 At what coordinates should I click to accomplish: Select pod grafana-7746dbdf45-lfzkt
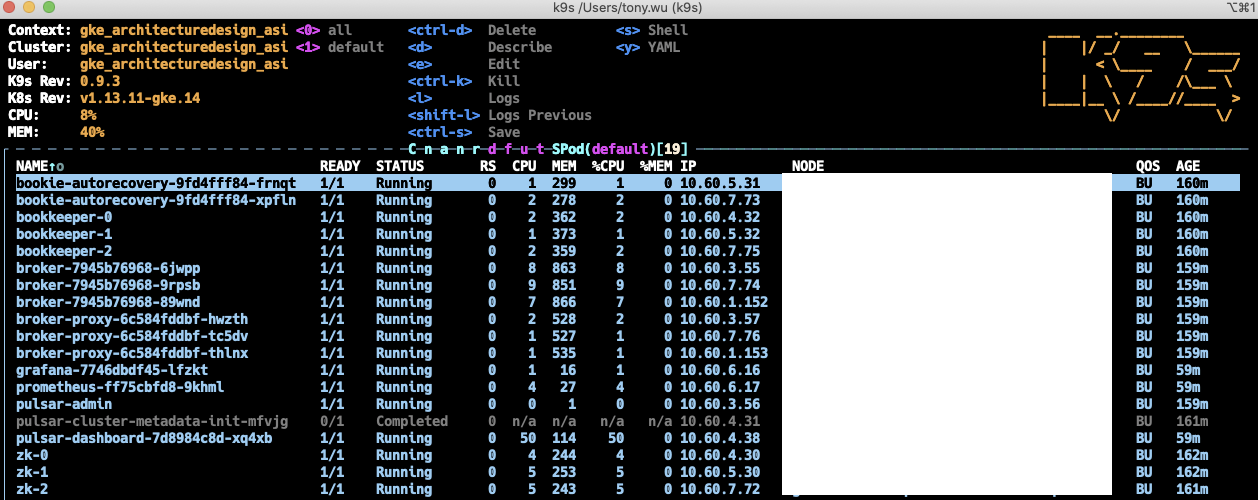coord(628,370)
